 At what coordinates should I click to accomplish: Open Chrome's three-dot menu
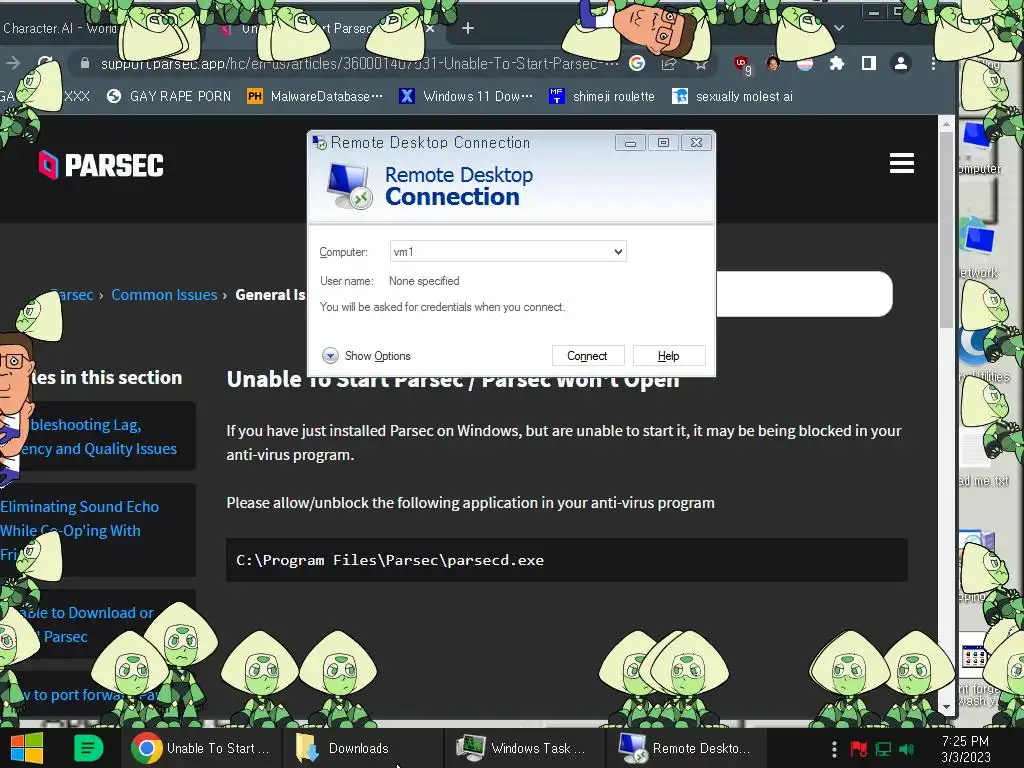pyautogui.click(x=933, y=63)
